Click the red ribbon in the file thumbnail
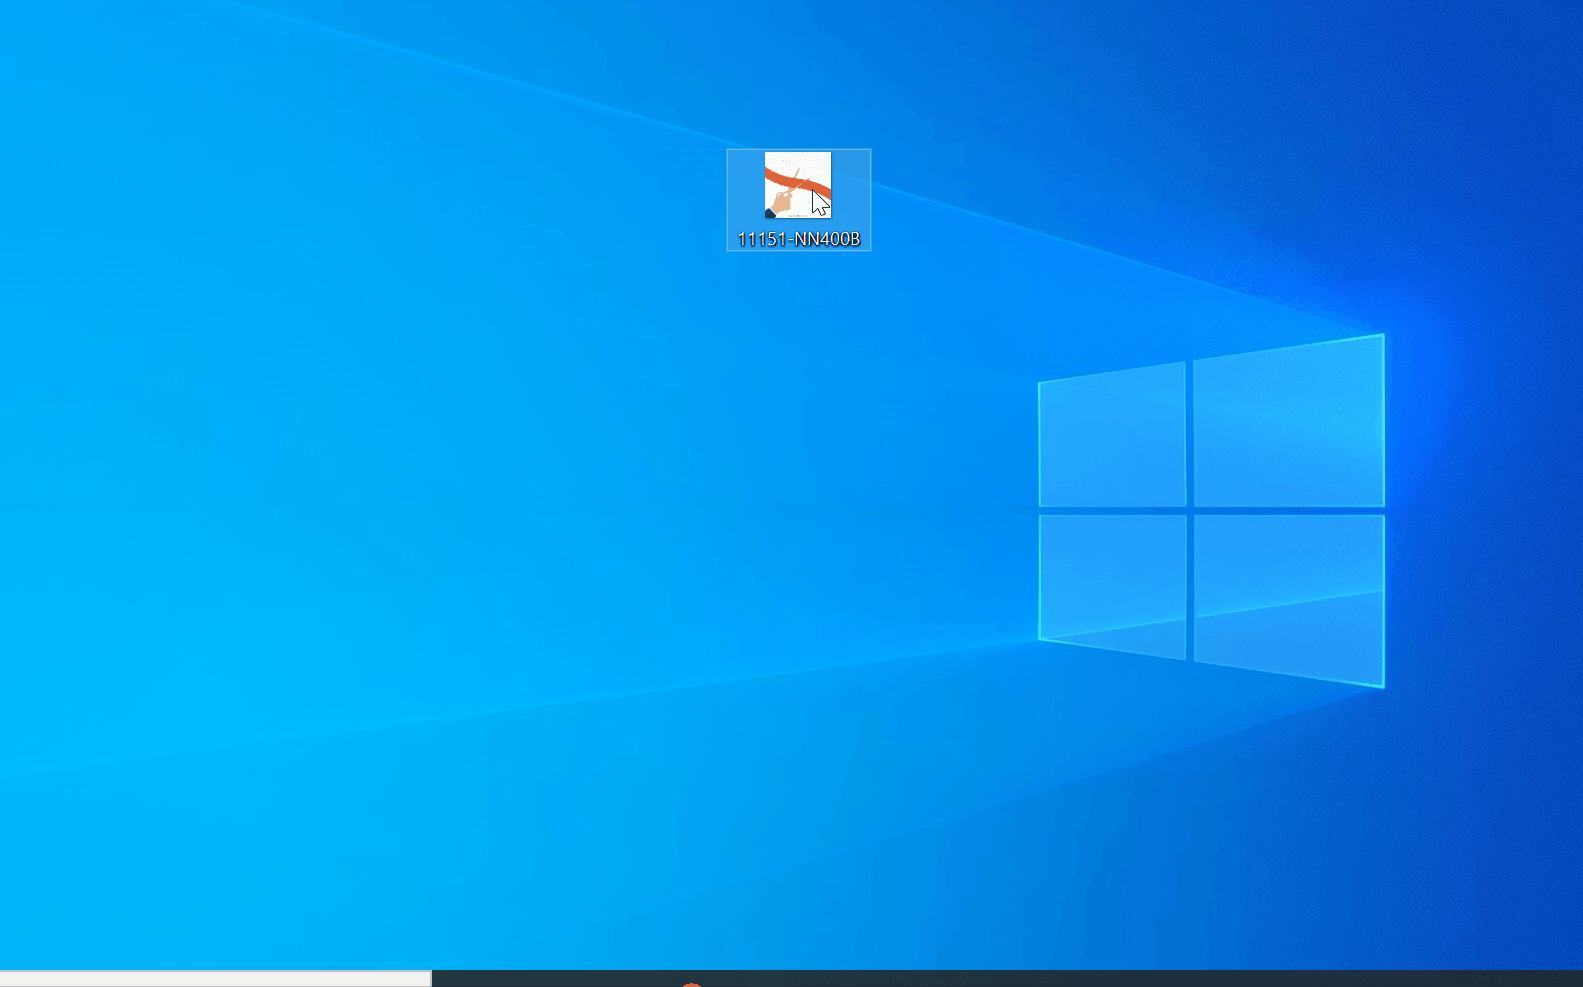 (798, 185)
